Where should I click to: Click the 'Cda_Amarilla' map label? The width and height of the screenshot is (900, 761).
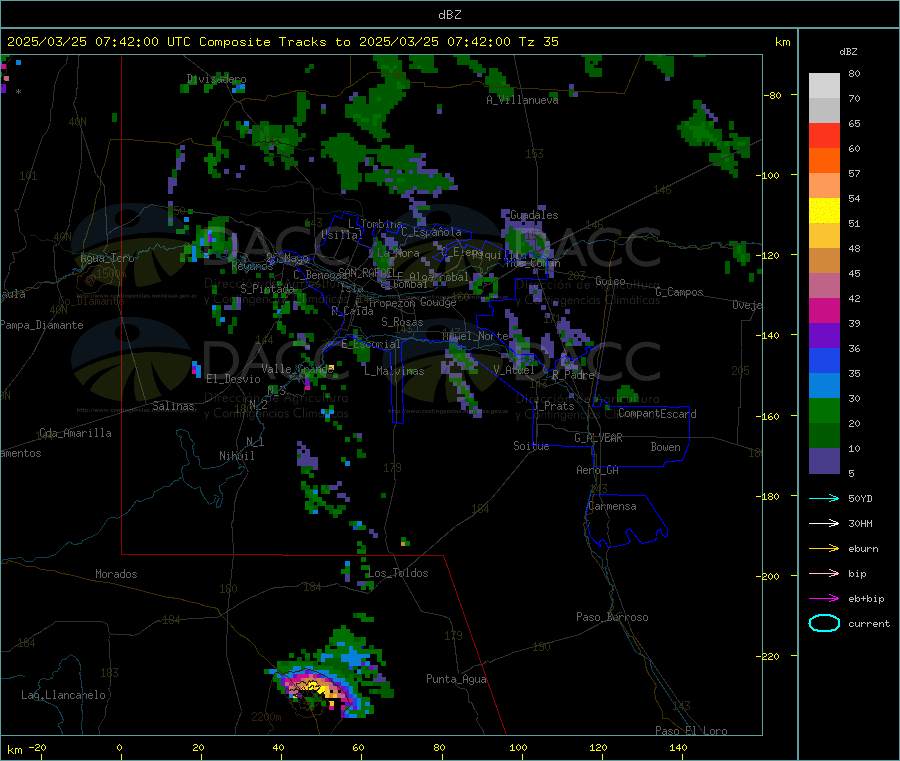(75, 433)
